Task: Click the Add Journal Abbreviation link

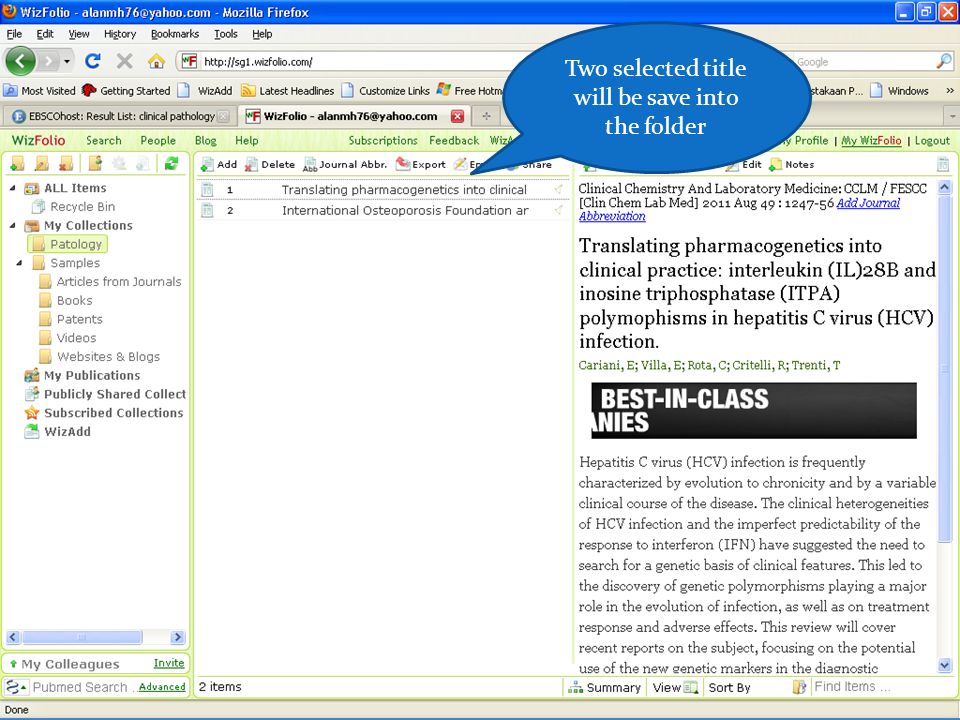Action: click(740, 209)
